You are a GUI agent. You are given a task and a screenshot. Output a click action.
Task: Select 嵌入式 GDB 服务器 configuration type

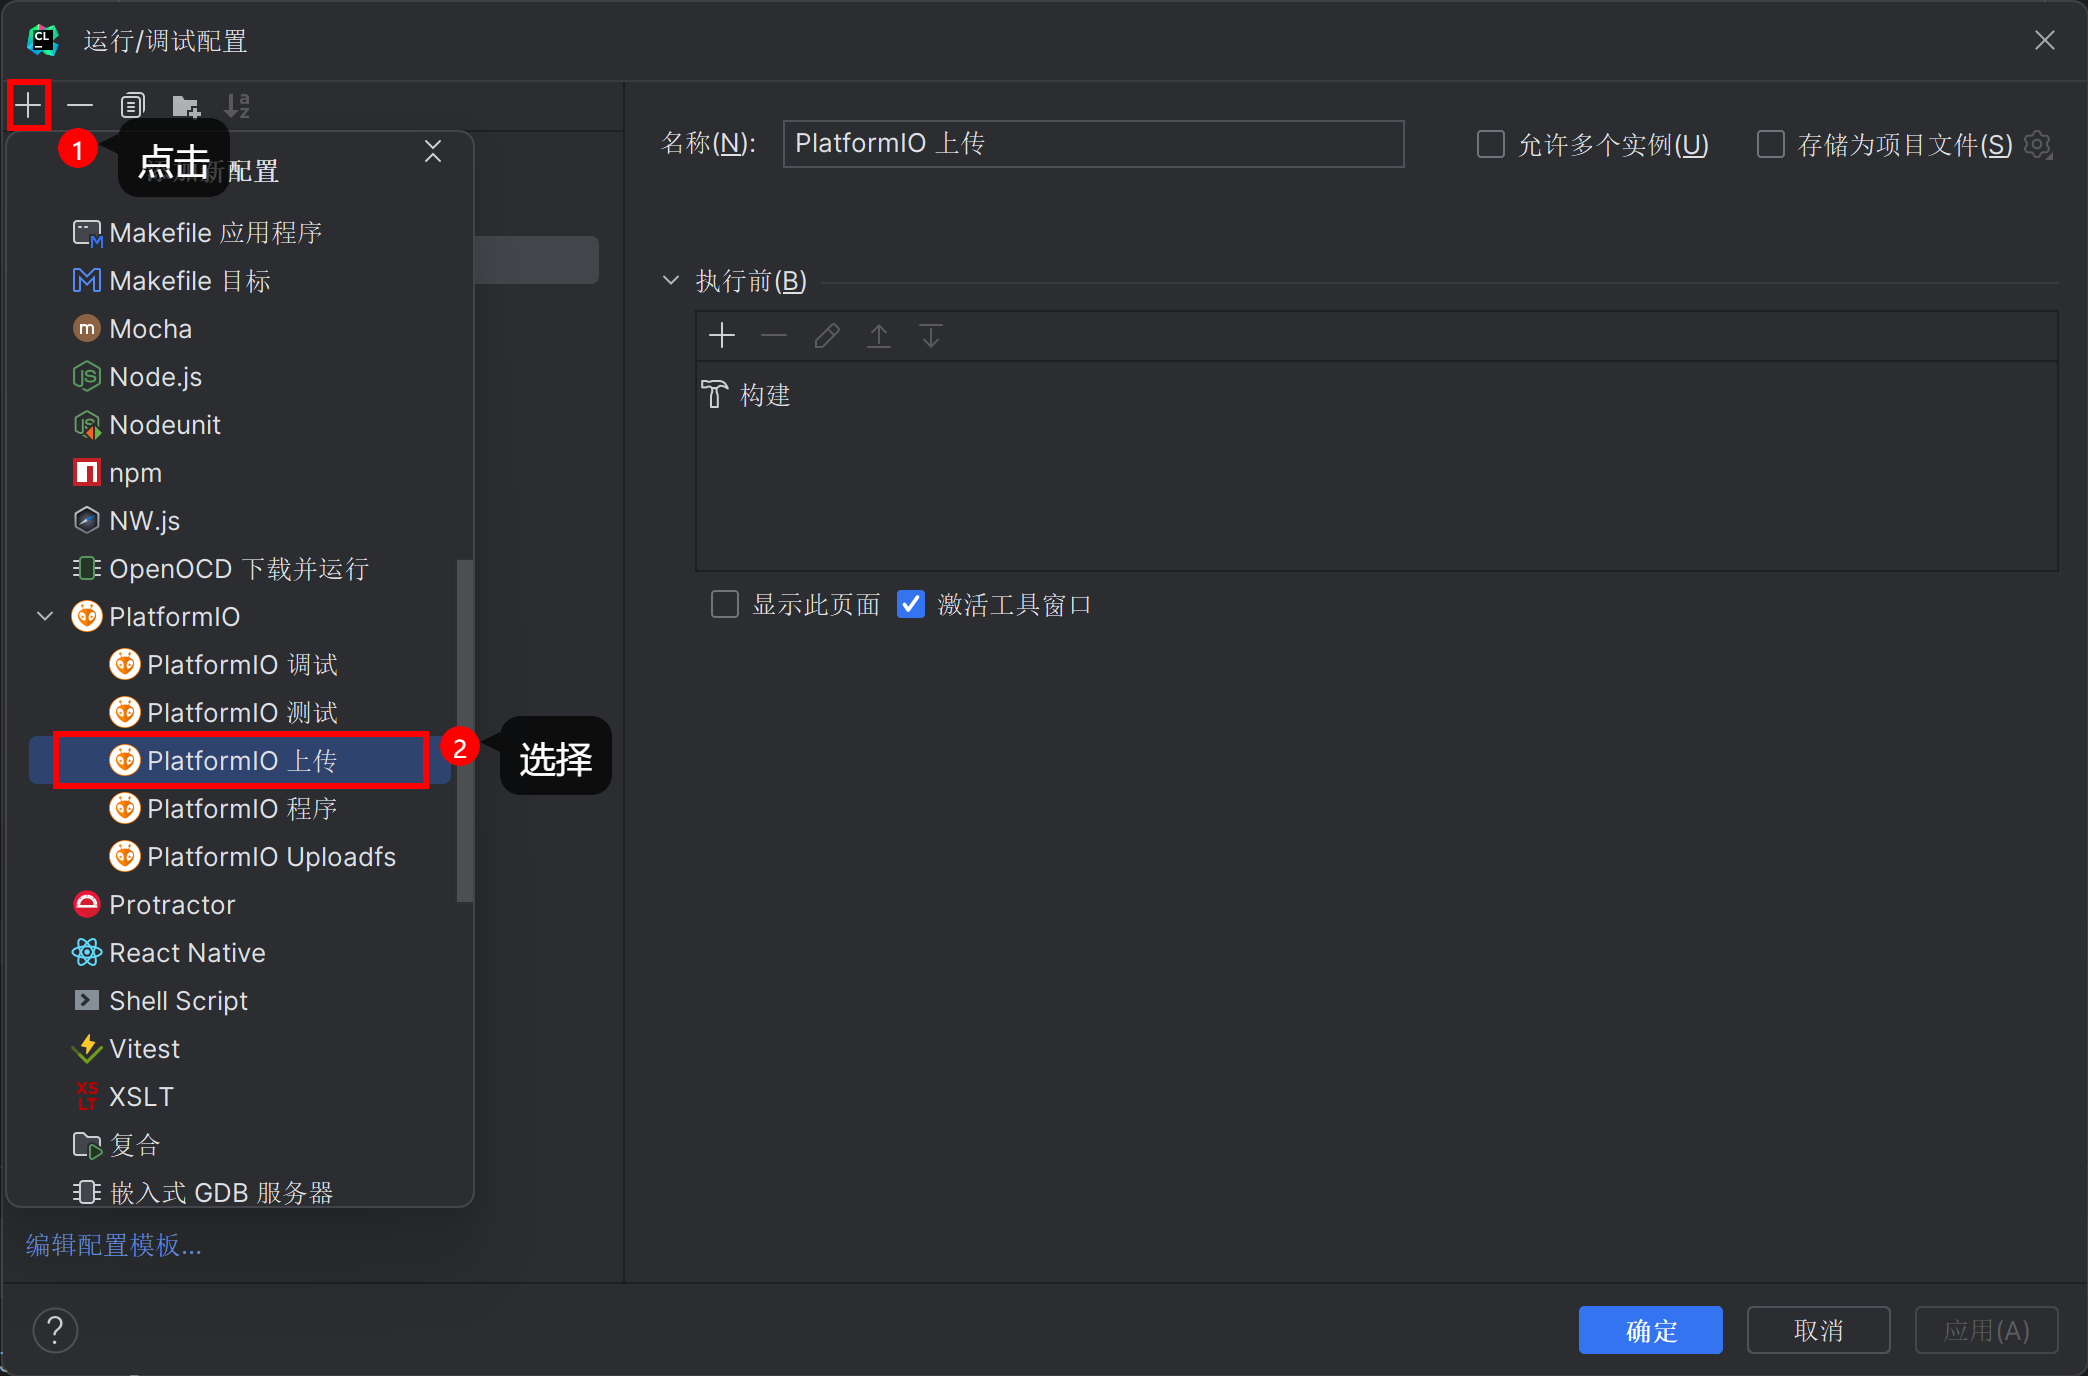tap(240, 1190)
